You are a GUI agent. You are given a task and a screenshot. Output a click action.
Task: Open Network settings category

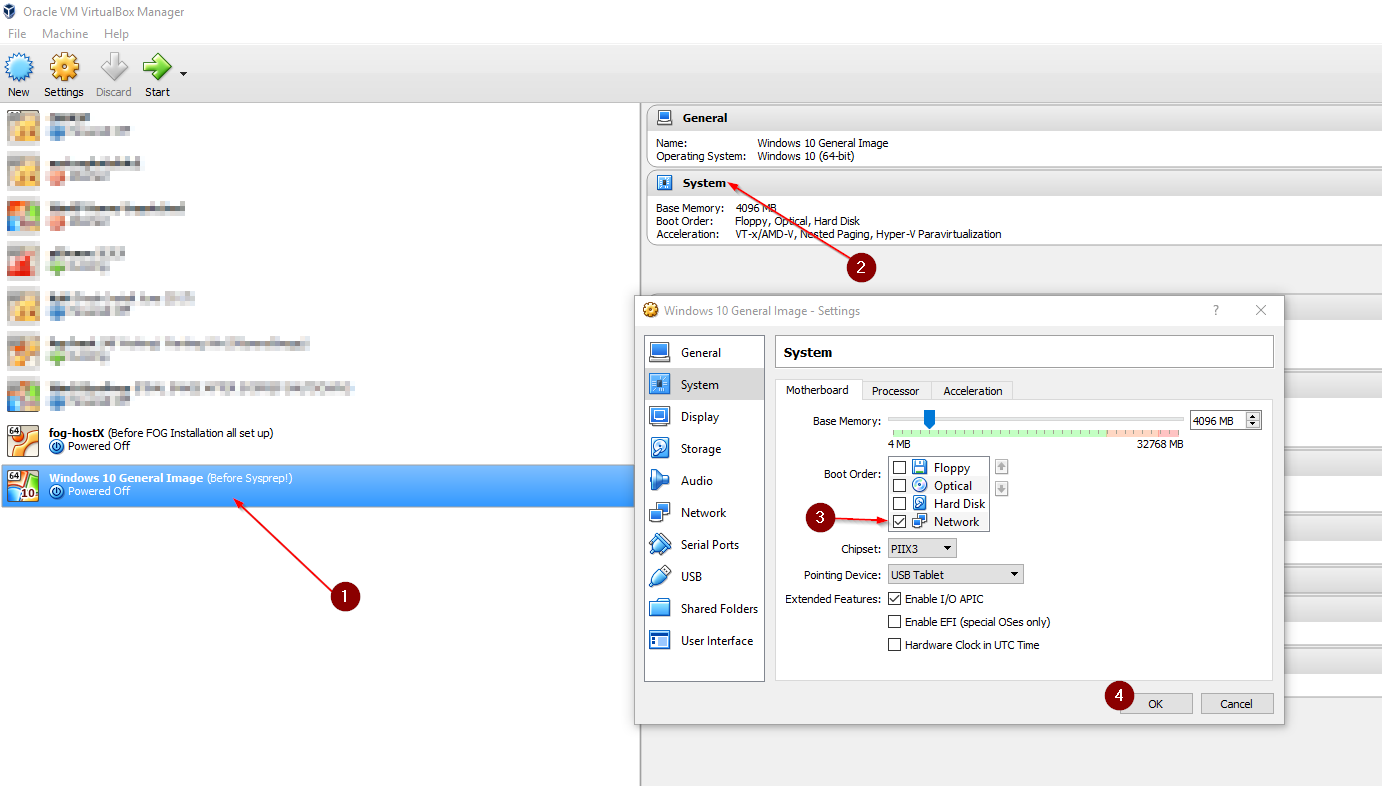[704, 513]
